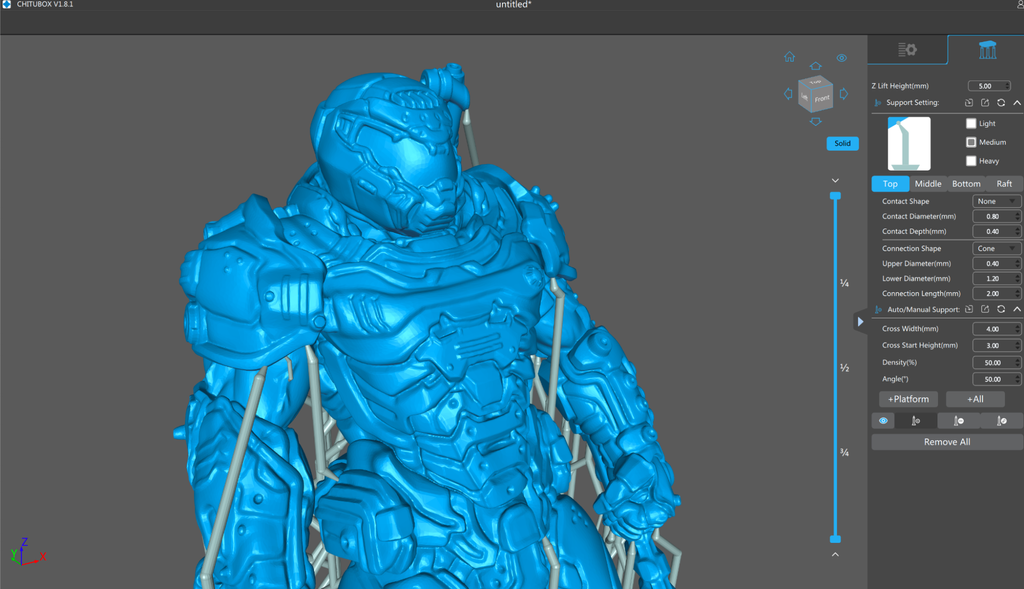Reset Support Setting using the refresh icon
The image size is (1024, 589).
(1001, 102)
